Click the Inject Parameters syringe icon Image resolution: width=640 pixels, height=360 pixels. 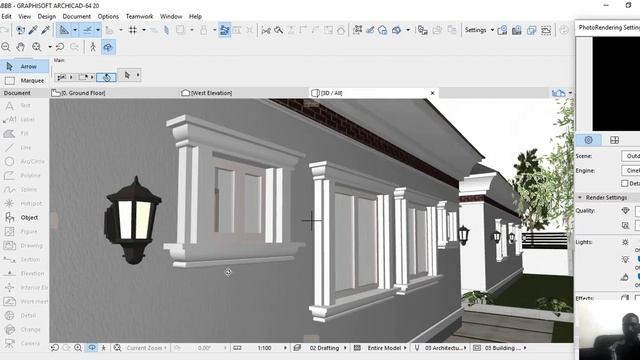tap(46, 30)
